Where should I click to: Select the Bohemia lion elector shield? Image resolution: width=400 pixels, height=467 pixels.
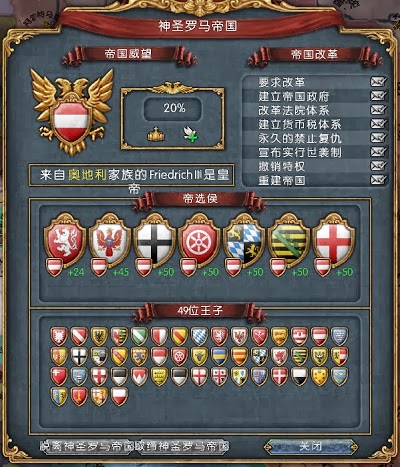[x=65, y=239]
